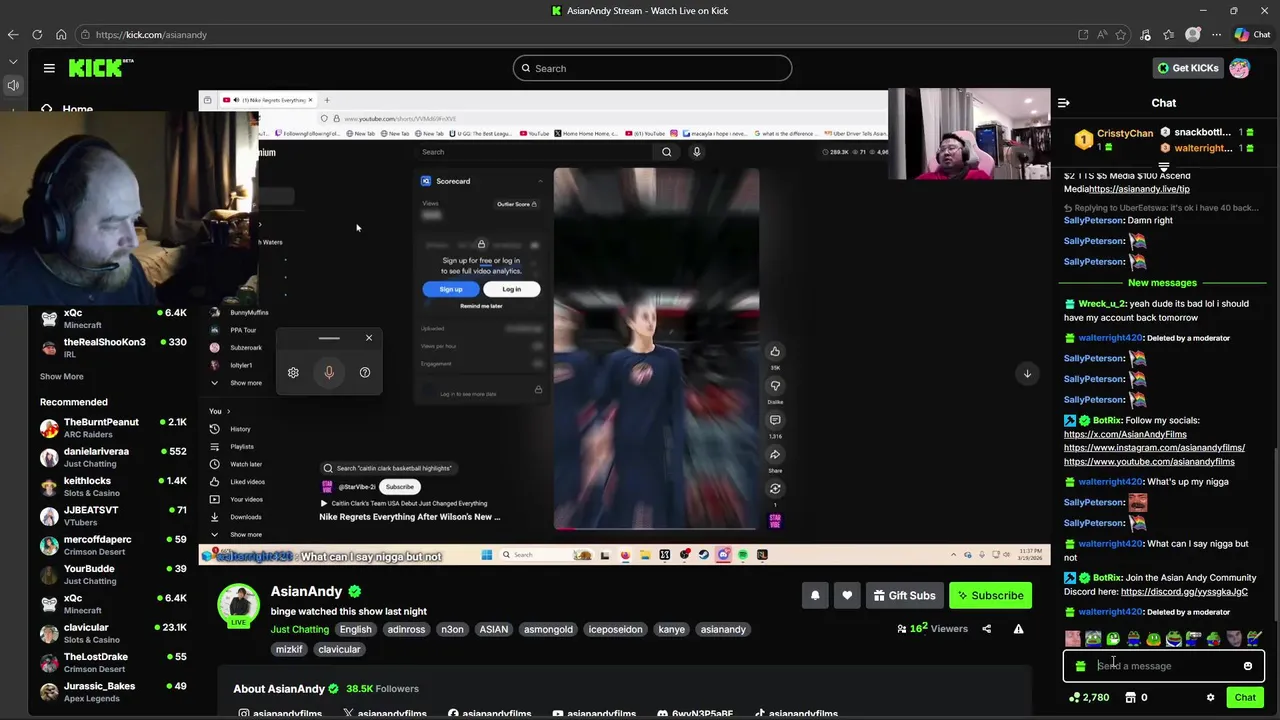The height and width of the screenshot is (720, 1280).
Task: Open YourBudde Just Chatting channel
Action: click(x=113, y=574)
